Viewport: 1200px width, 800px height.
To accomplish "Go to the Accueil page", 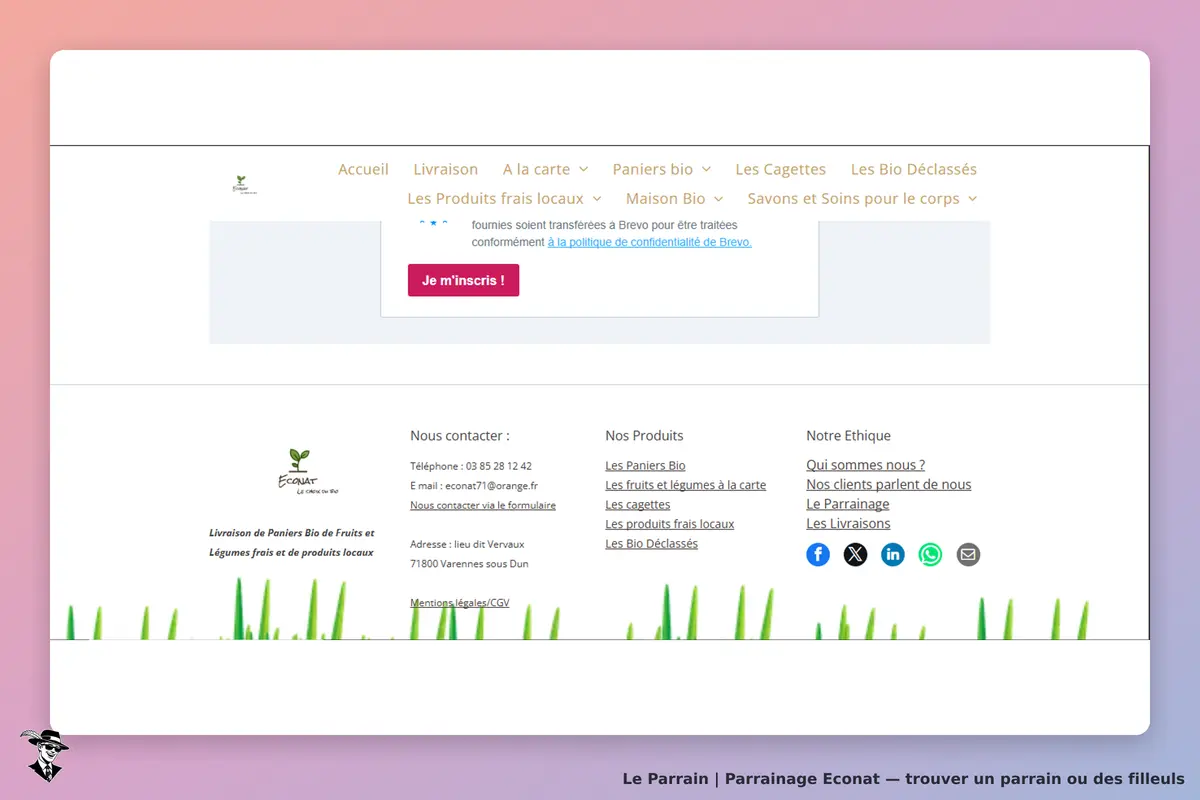I will coord(363,170).
